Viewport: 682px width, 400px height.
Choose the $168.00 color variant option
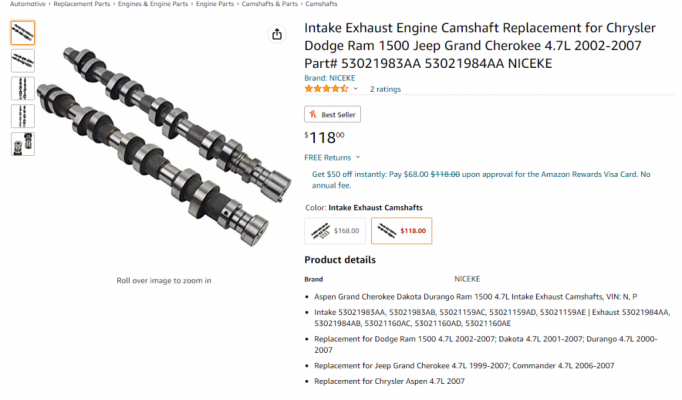pyautogui.click(x=335, y=231)
